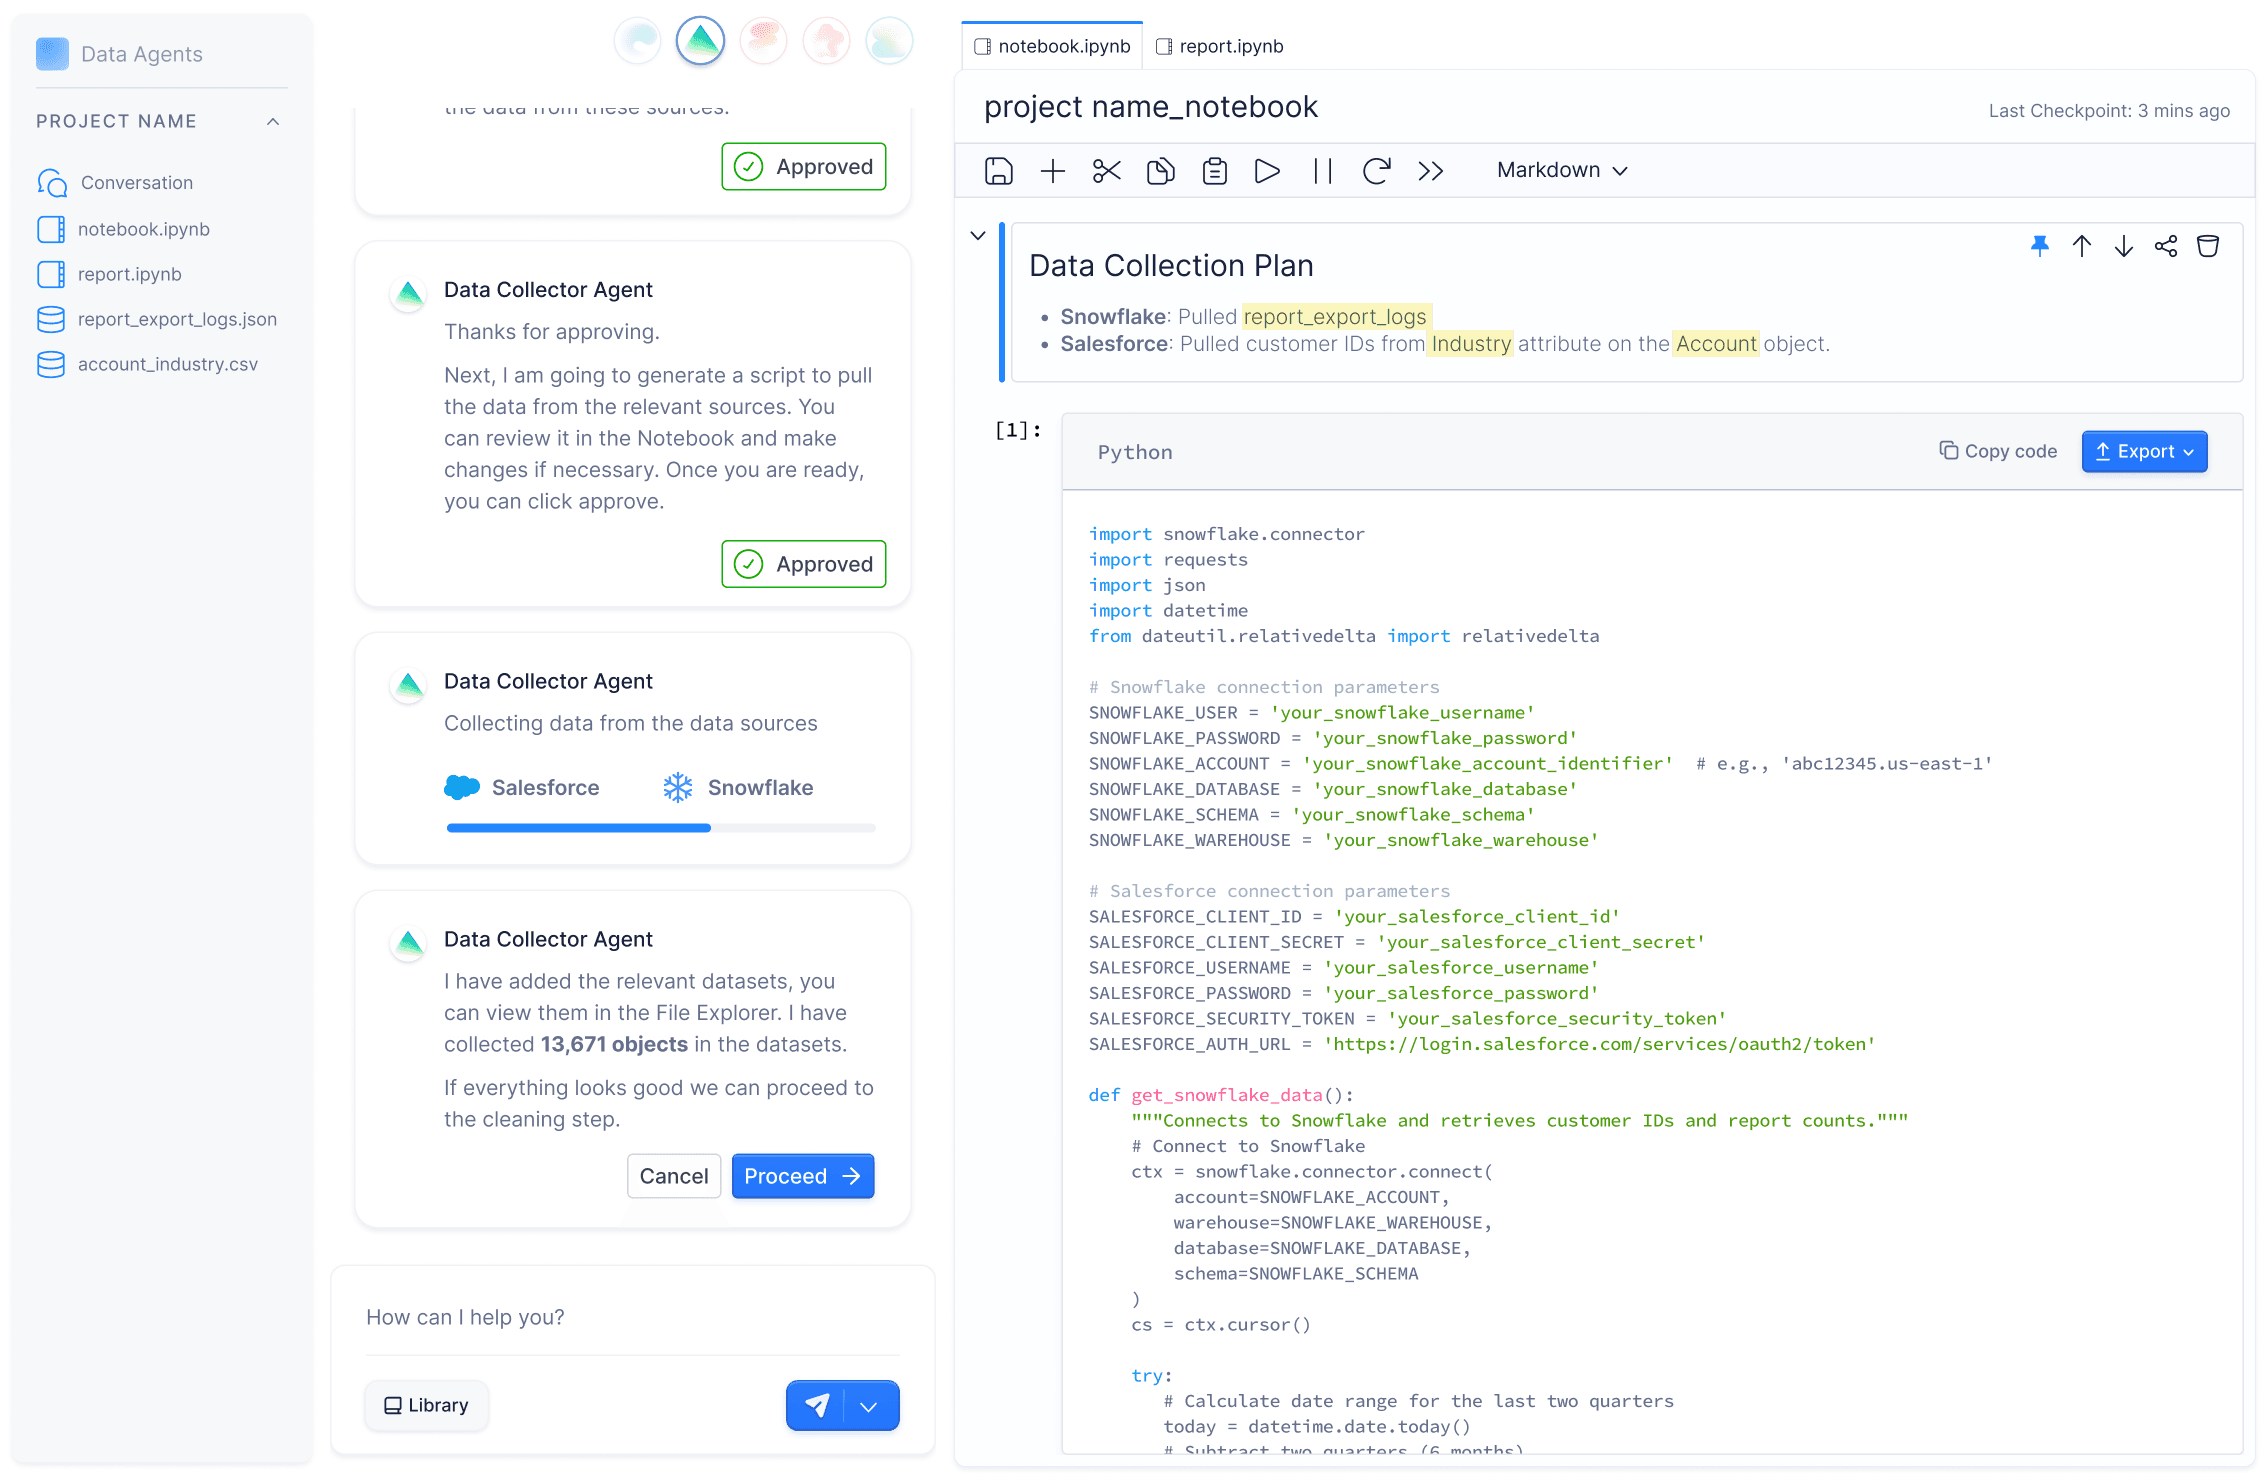Switch to the report.ipynb tab
2268x1473 pixels.
tap(1220, 46)
